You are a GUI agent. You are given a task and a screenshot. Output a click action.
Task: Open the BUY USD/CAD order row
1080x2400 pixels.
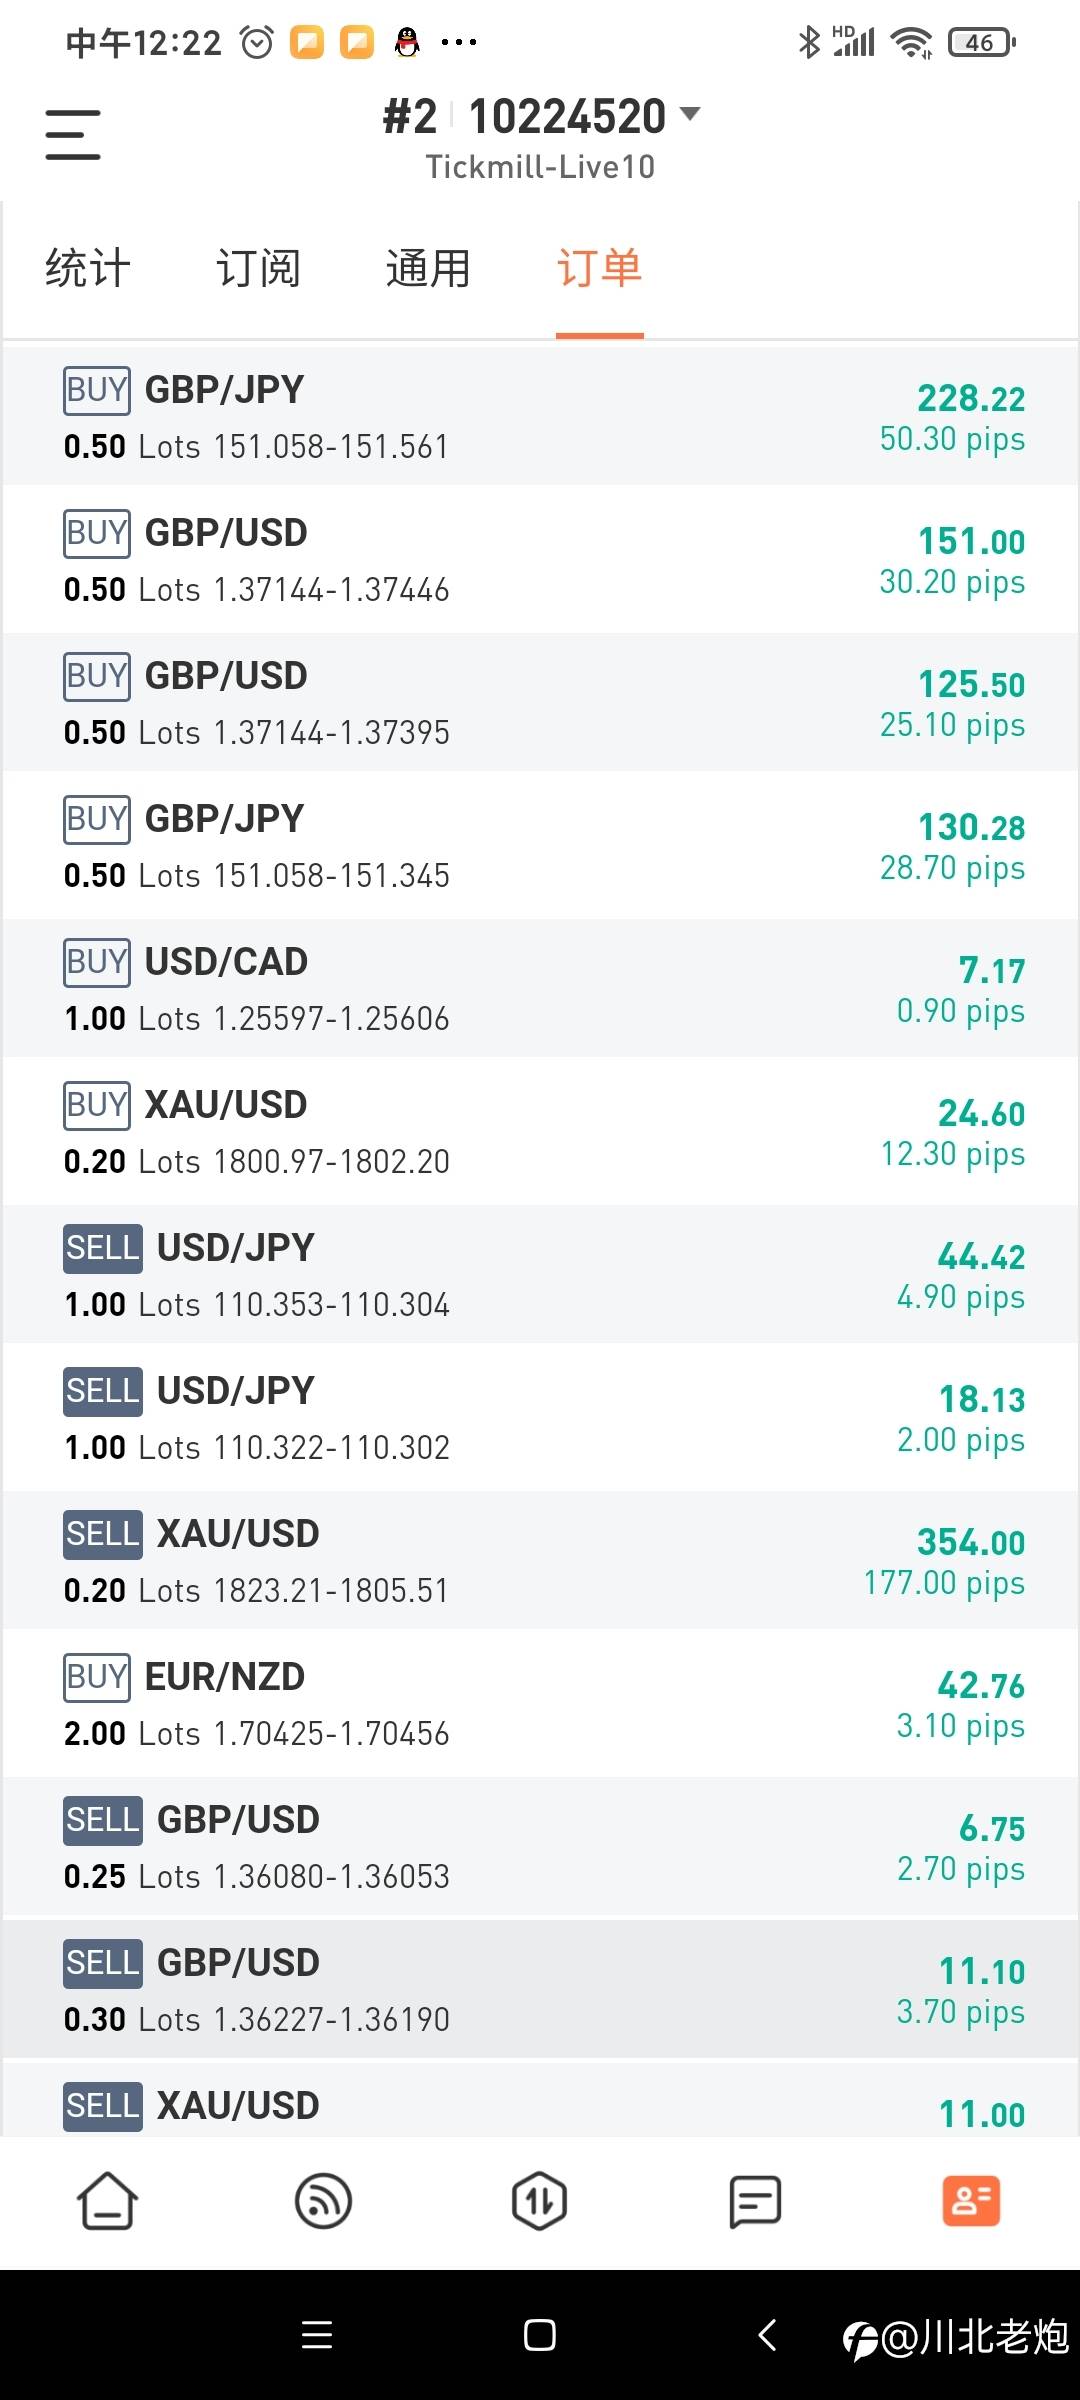coord(540,988)
